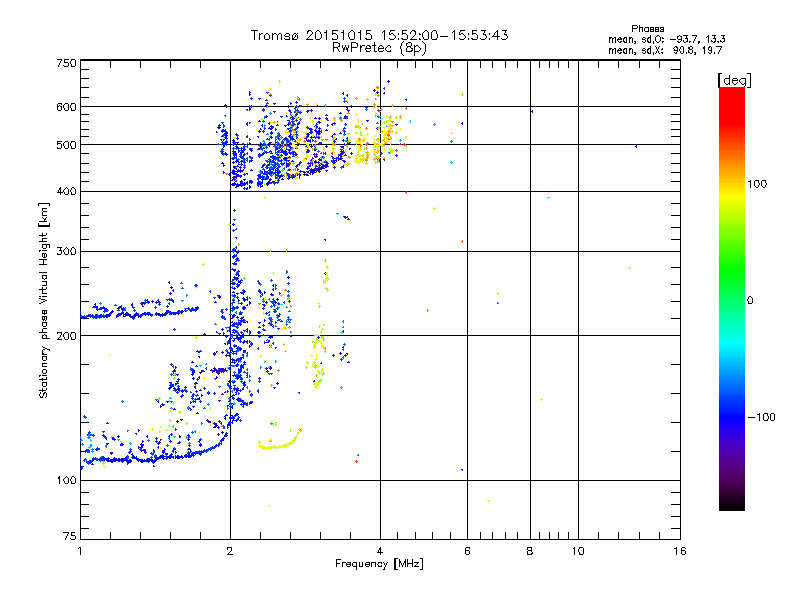Click the 'mean, sd,O: -93.7, 13.3' statistic
Screen dimensions: 800x600
click(666, 39)
